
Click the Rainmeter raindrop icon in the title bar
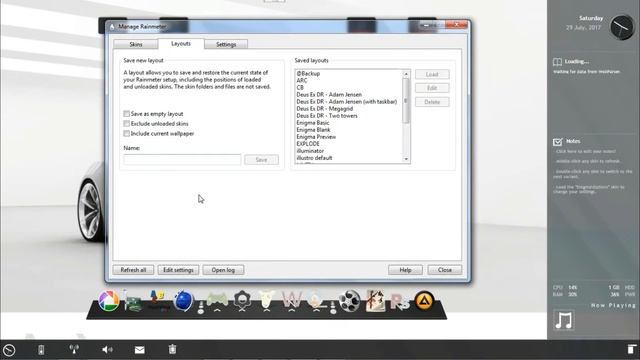[x=112, y=27]
